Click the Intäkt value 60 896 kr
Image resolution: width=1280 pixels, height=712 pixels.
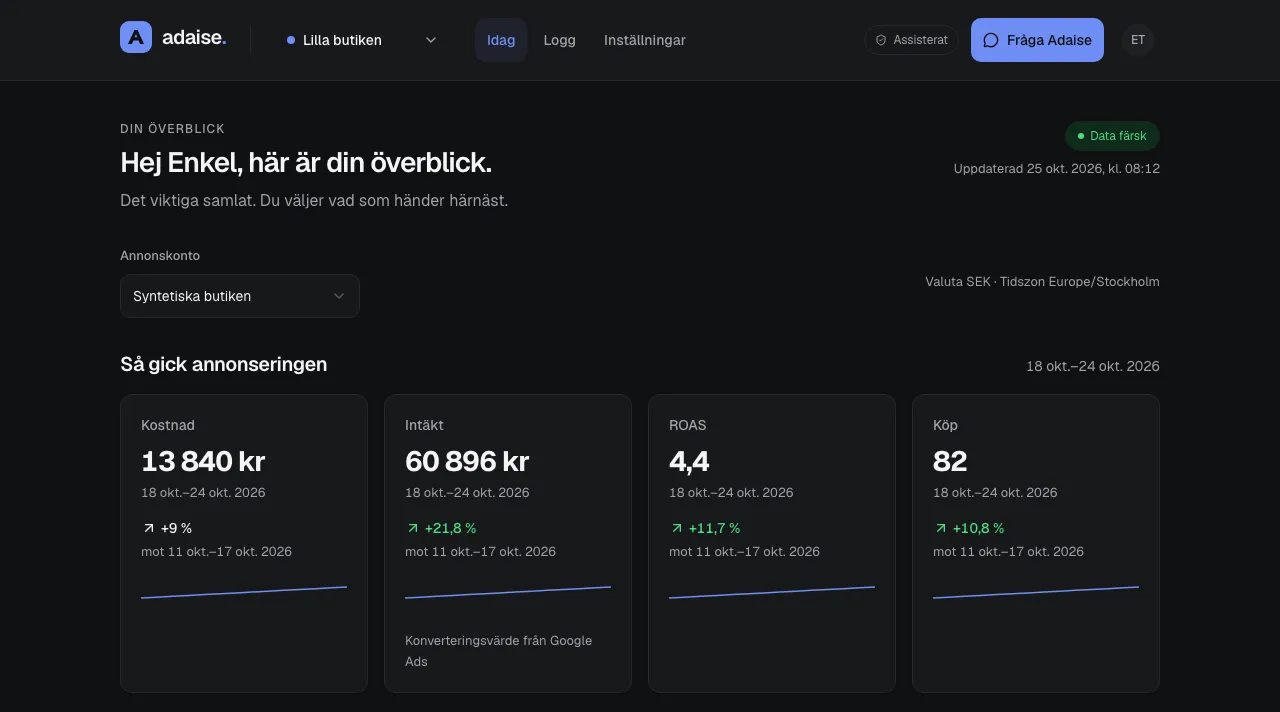pos(467,461)
